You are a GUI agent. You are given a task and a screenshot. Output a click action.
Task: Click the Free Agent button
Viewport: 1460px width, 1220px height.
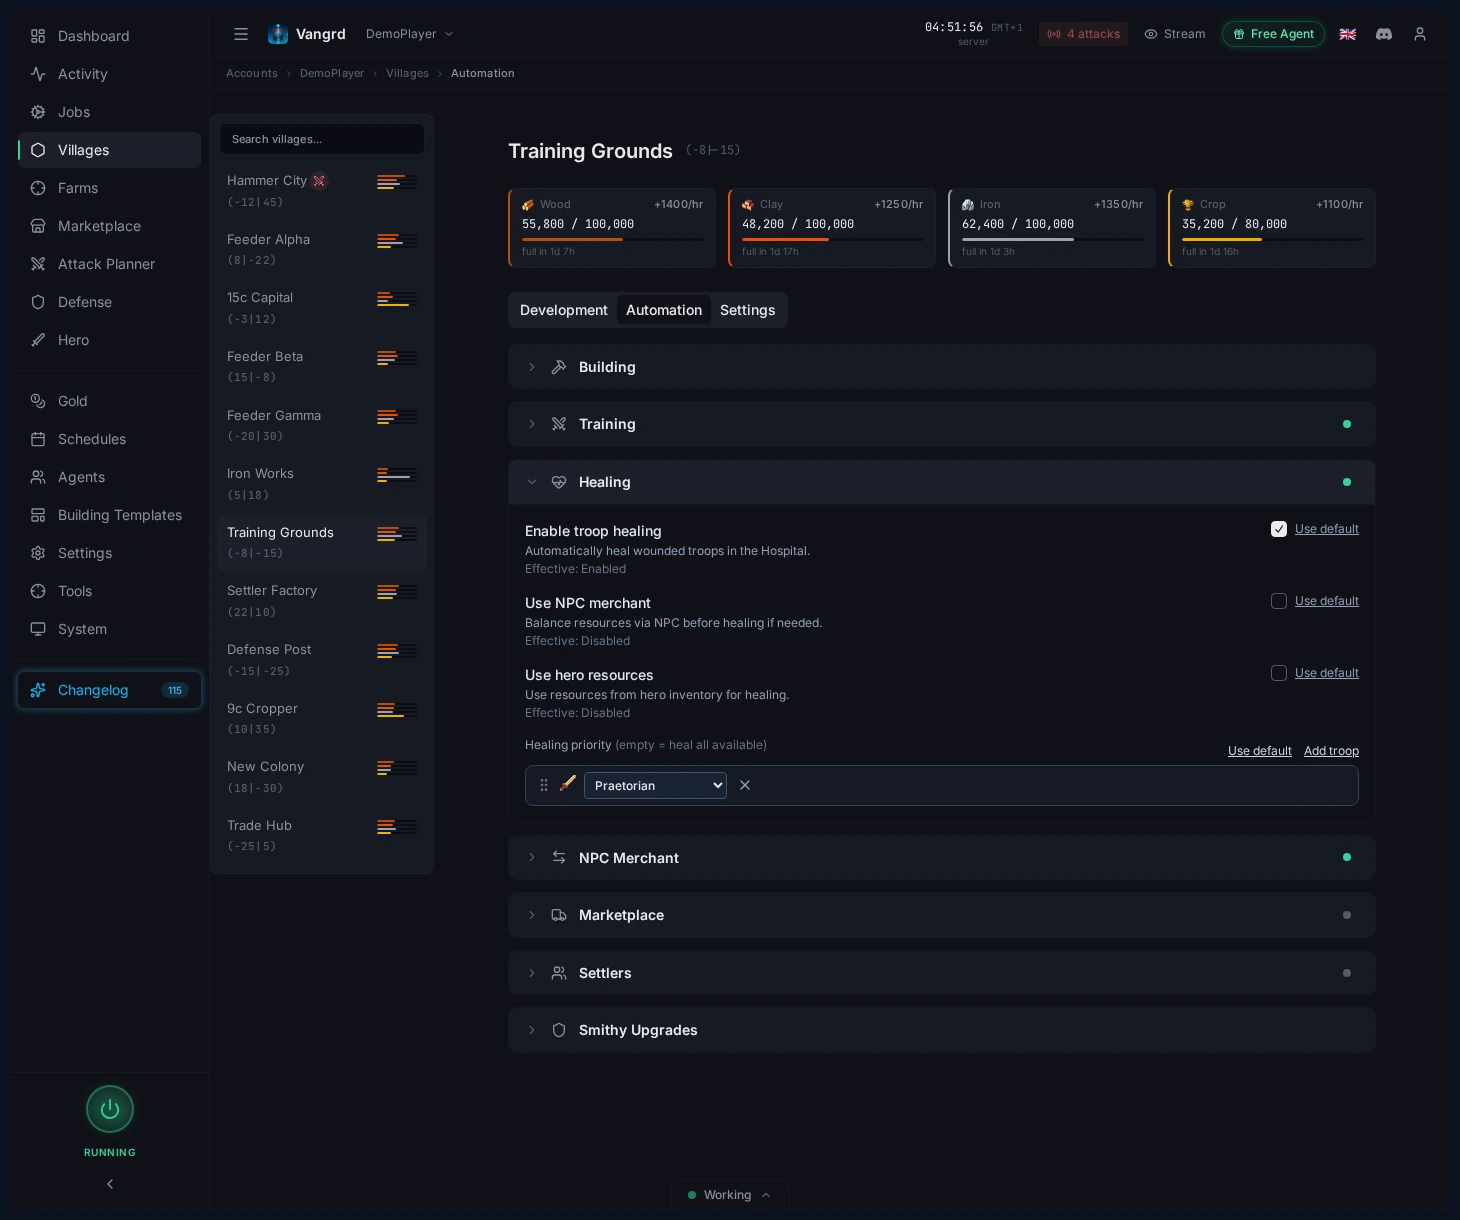pos(1273,34)
